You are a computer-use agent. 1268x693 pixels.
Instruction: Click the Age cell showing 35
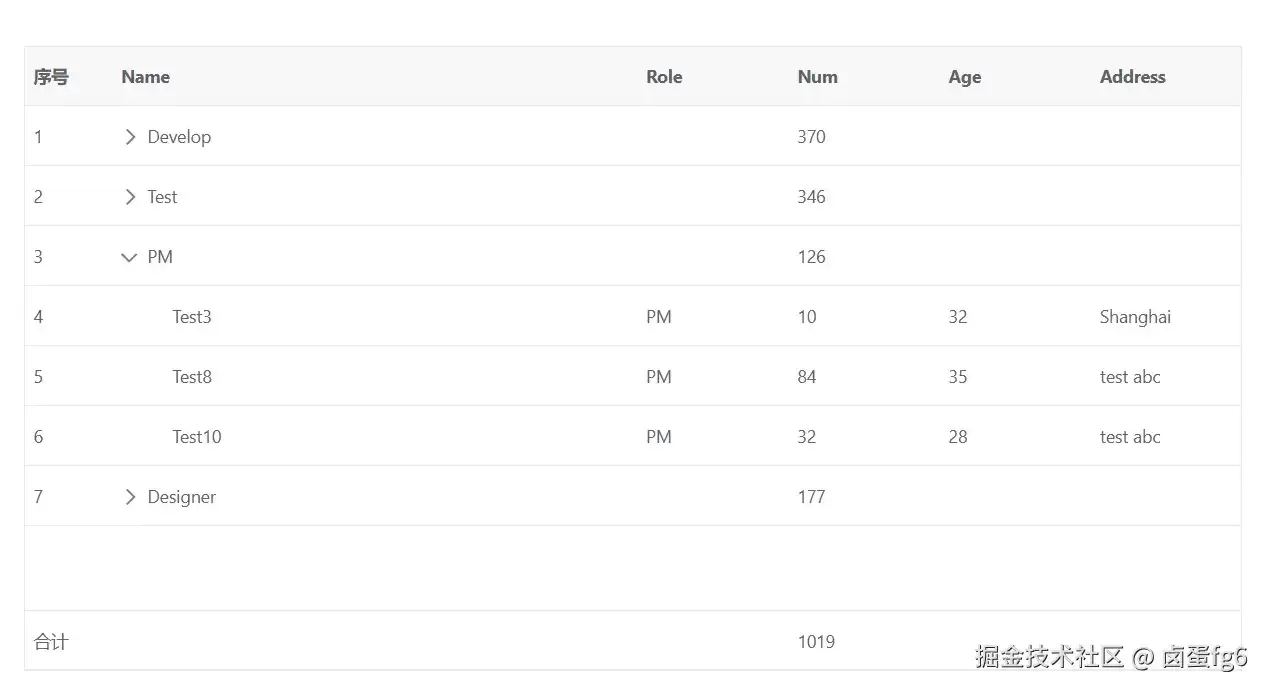coord(958,377)
